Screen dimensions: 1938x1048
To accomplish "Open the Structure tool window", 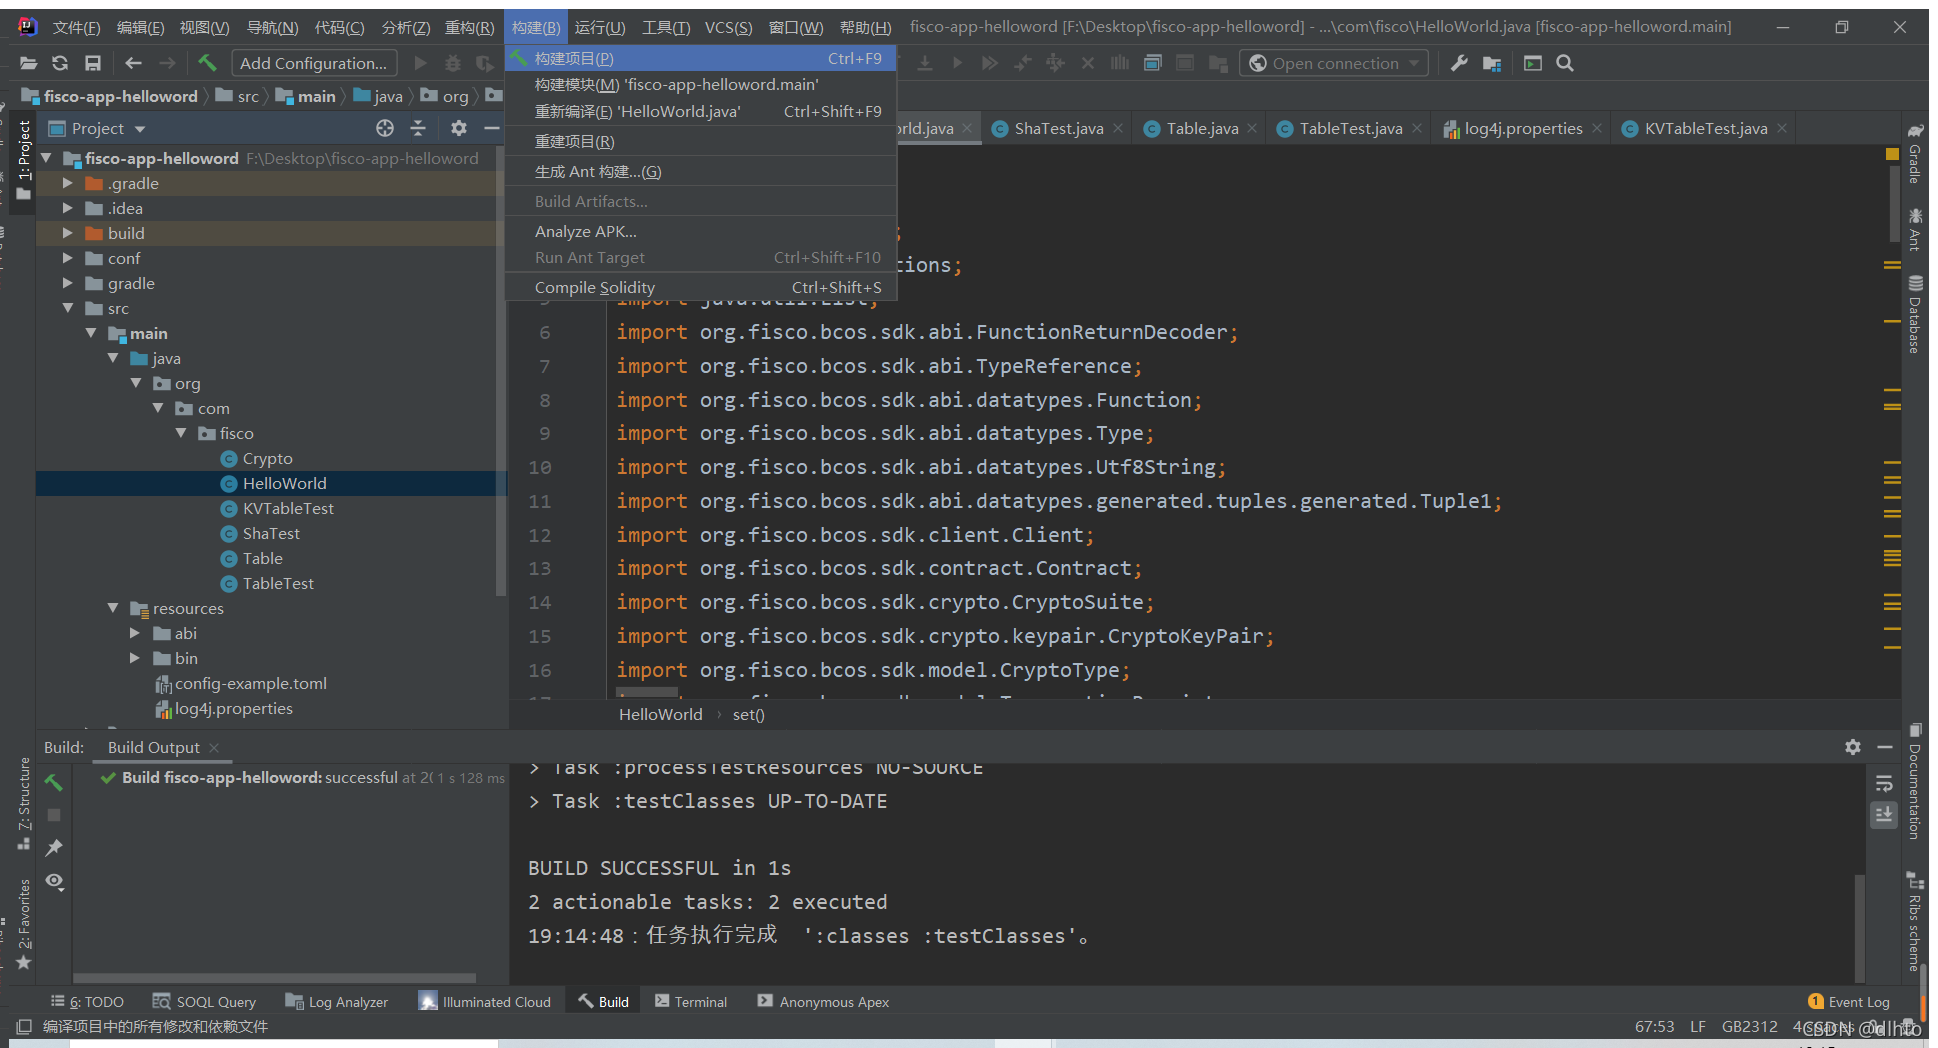I will tap(24, 804).
